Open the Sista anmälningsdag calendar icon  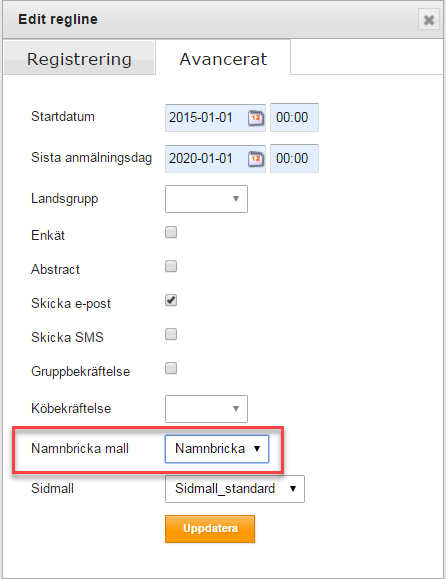point(256,159)
